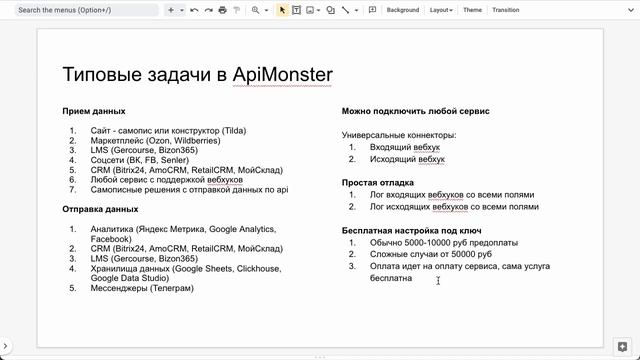Add a comment with toolbar icon
Image resolution: width=640 pixels, height=360 pixels.
coord(372,10)
